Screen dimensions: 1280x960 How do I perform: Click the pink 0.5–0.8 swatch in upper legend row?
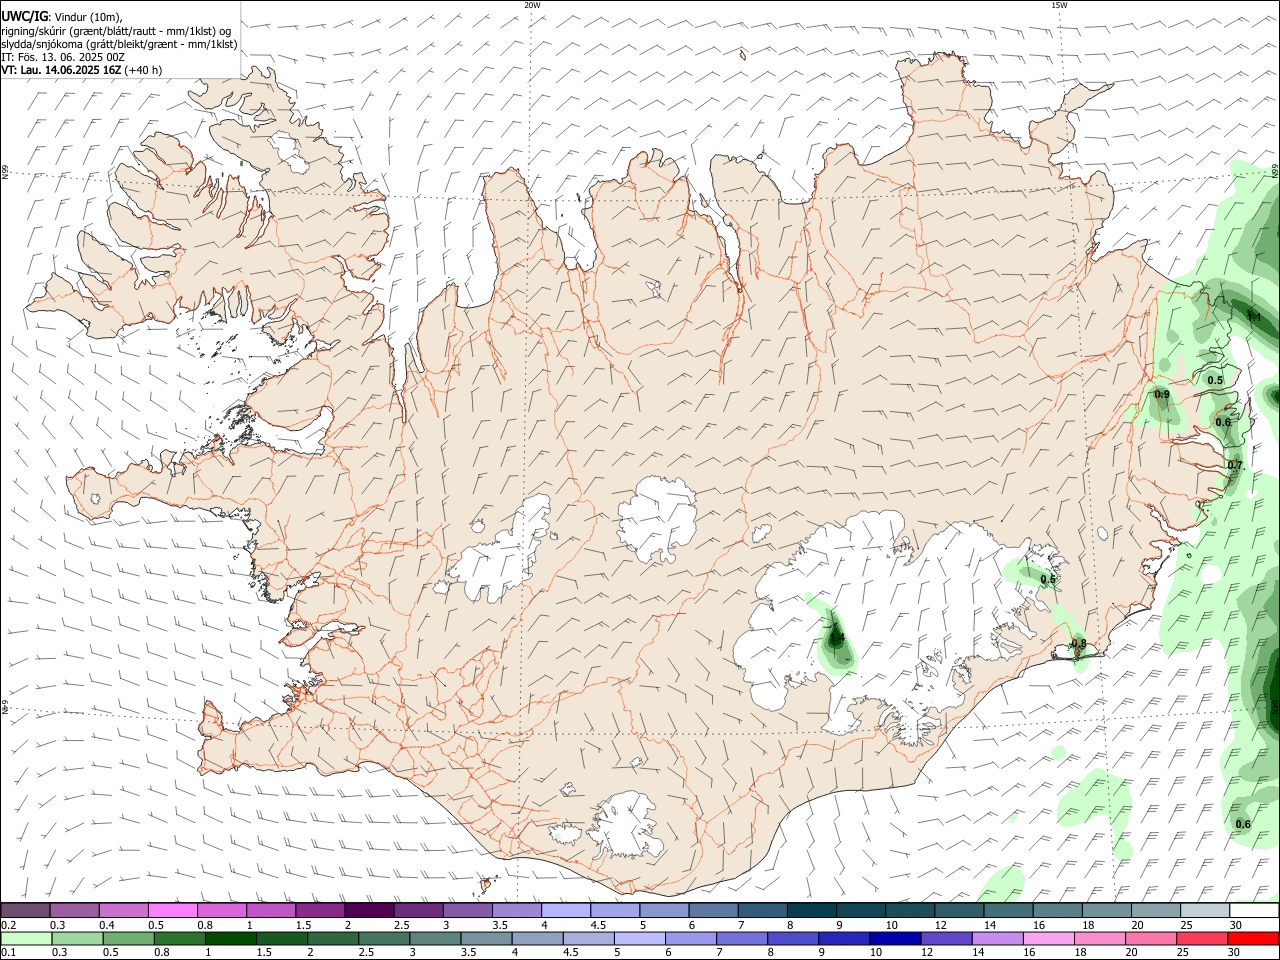[x=172, y=911]
